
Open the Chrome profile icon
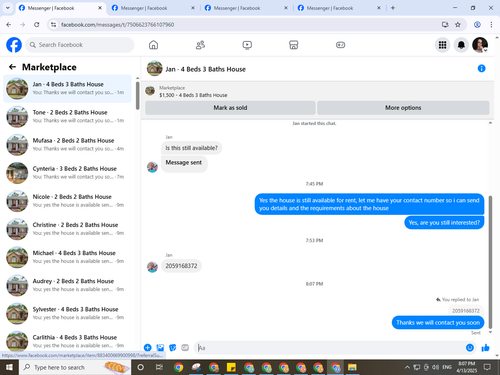[477, 24]
